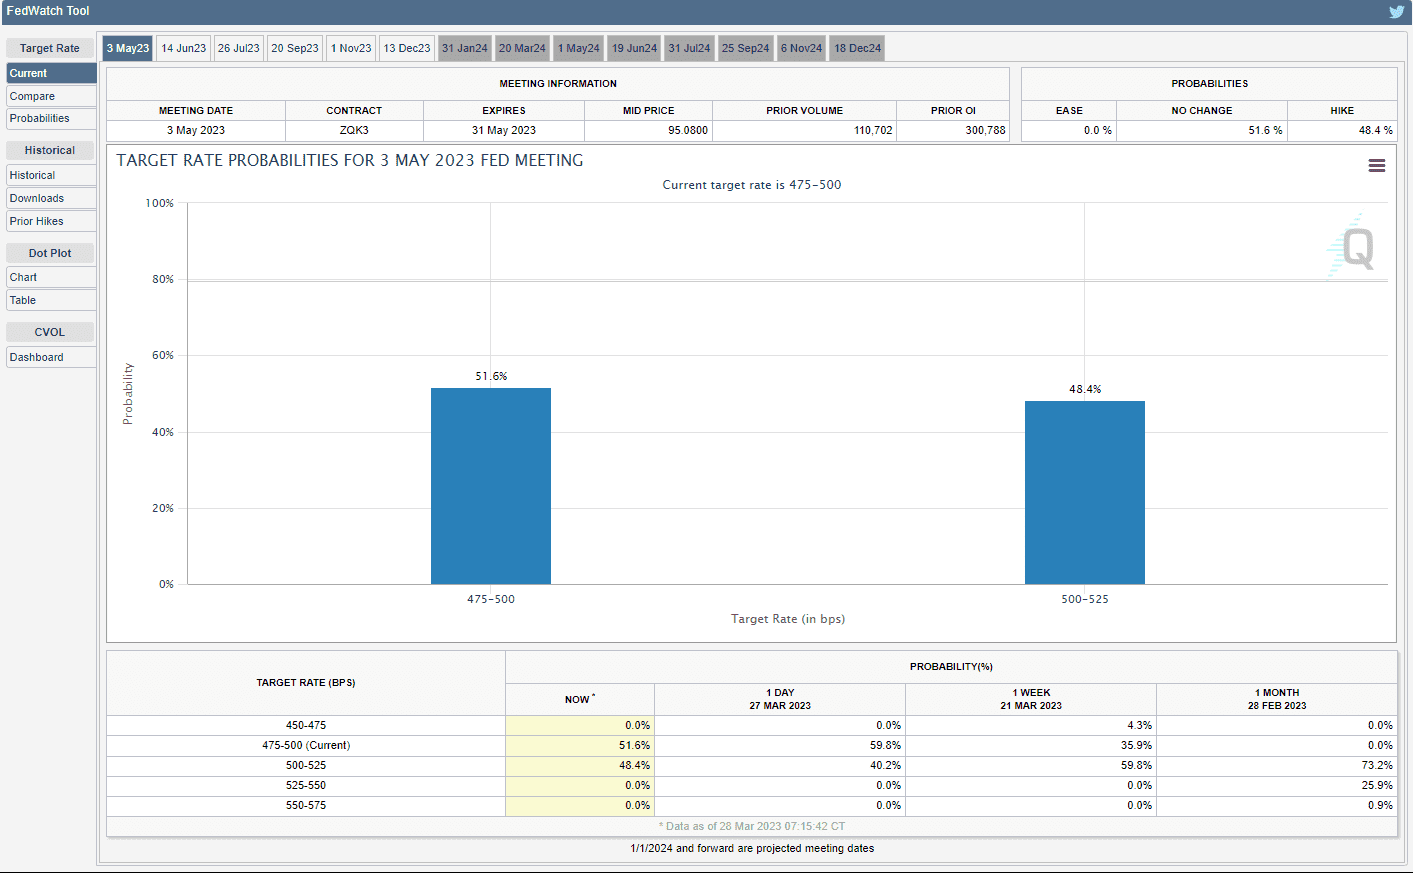Screen dimensions: 1413x873
Task: Select the 31 Jan24 projected meeting tab
Action: pyautogui.click(x=465, y=48)
